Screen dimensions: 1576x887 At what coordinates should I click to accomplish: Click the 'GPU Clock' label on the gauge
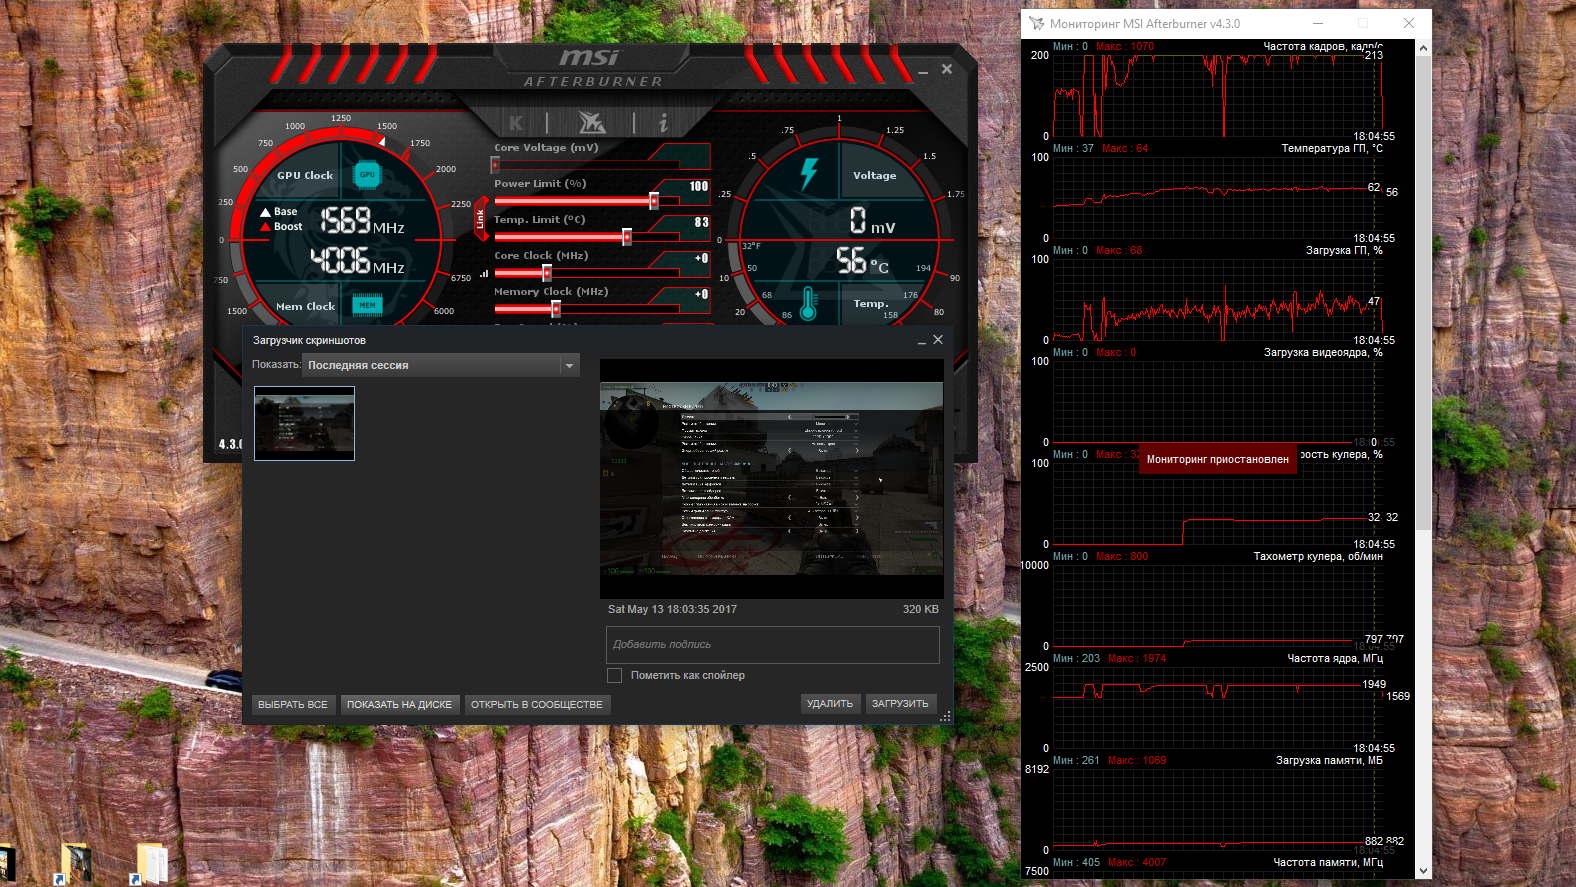[x=305, y=175]
